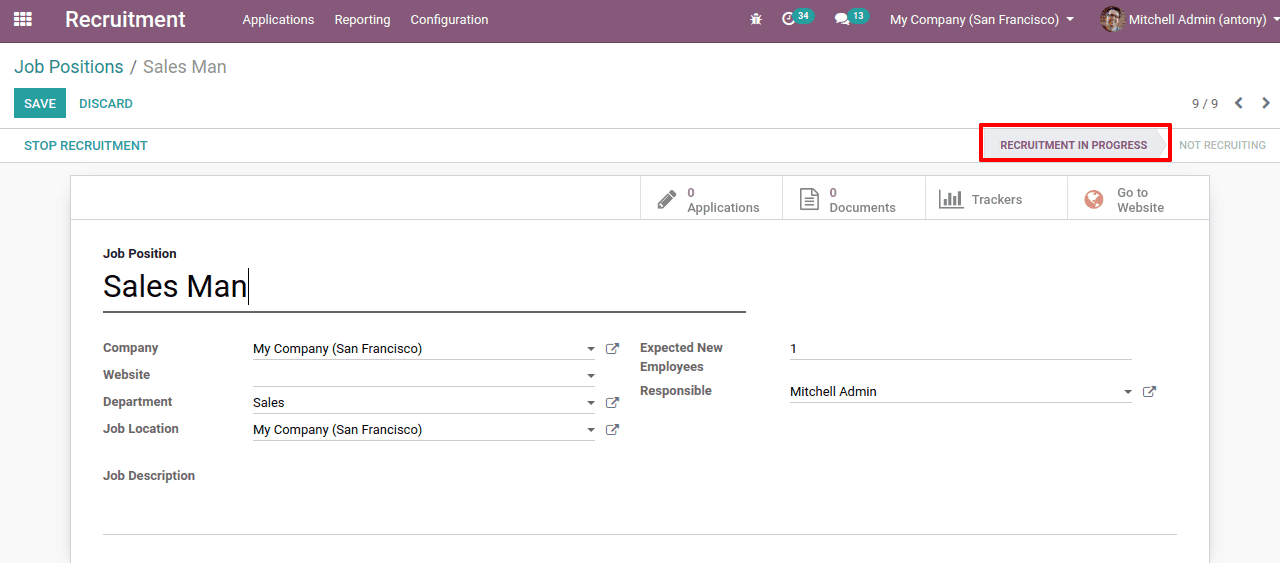This screenshot has width=1280, height=563.
Task: Expand the Department field dropdown arrow
Action: click(591, 404)
